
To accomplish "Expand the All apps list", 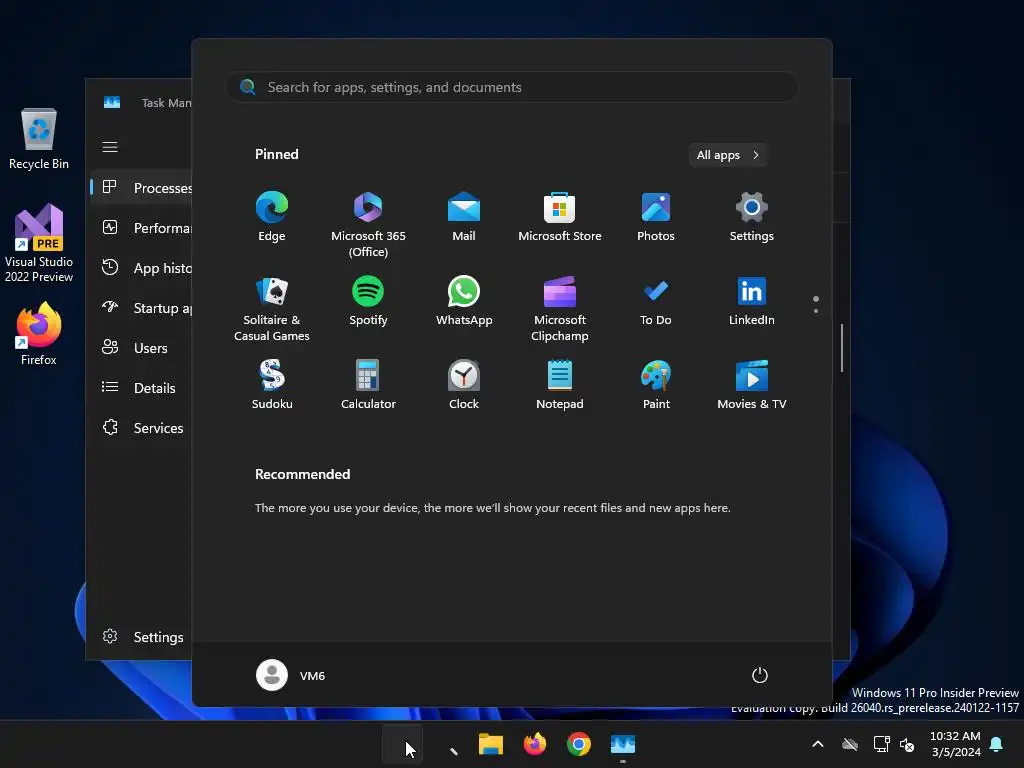I will [x=728, y=155].
